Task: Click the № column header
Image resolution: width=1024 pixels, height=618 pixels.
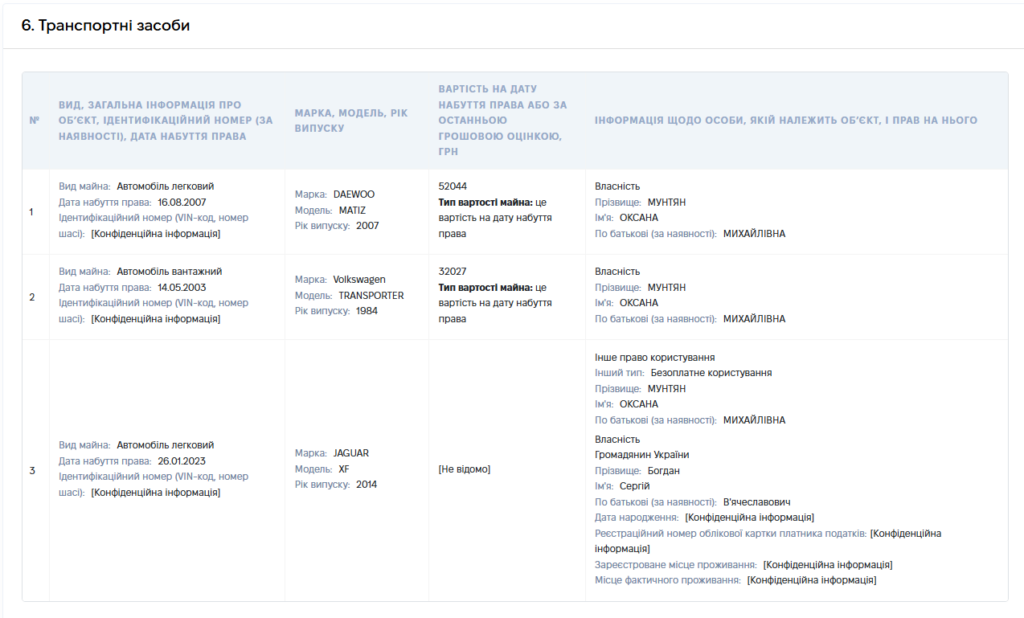Action: point(35,120)
